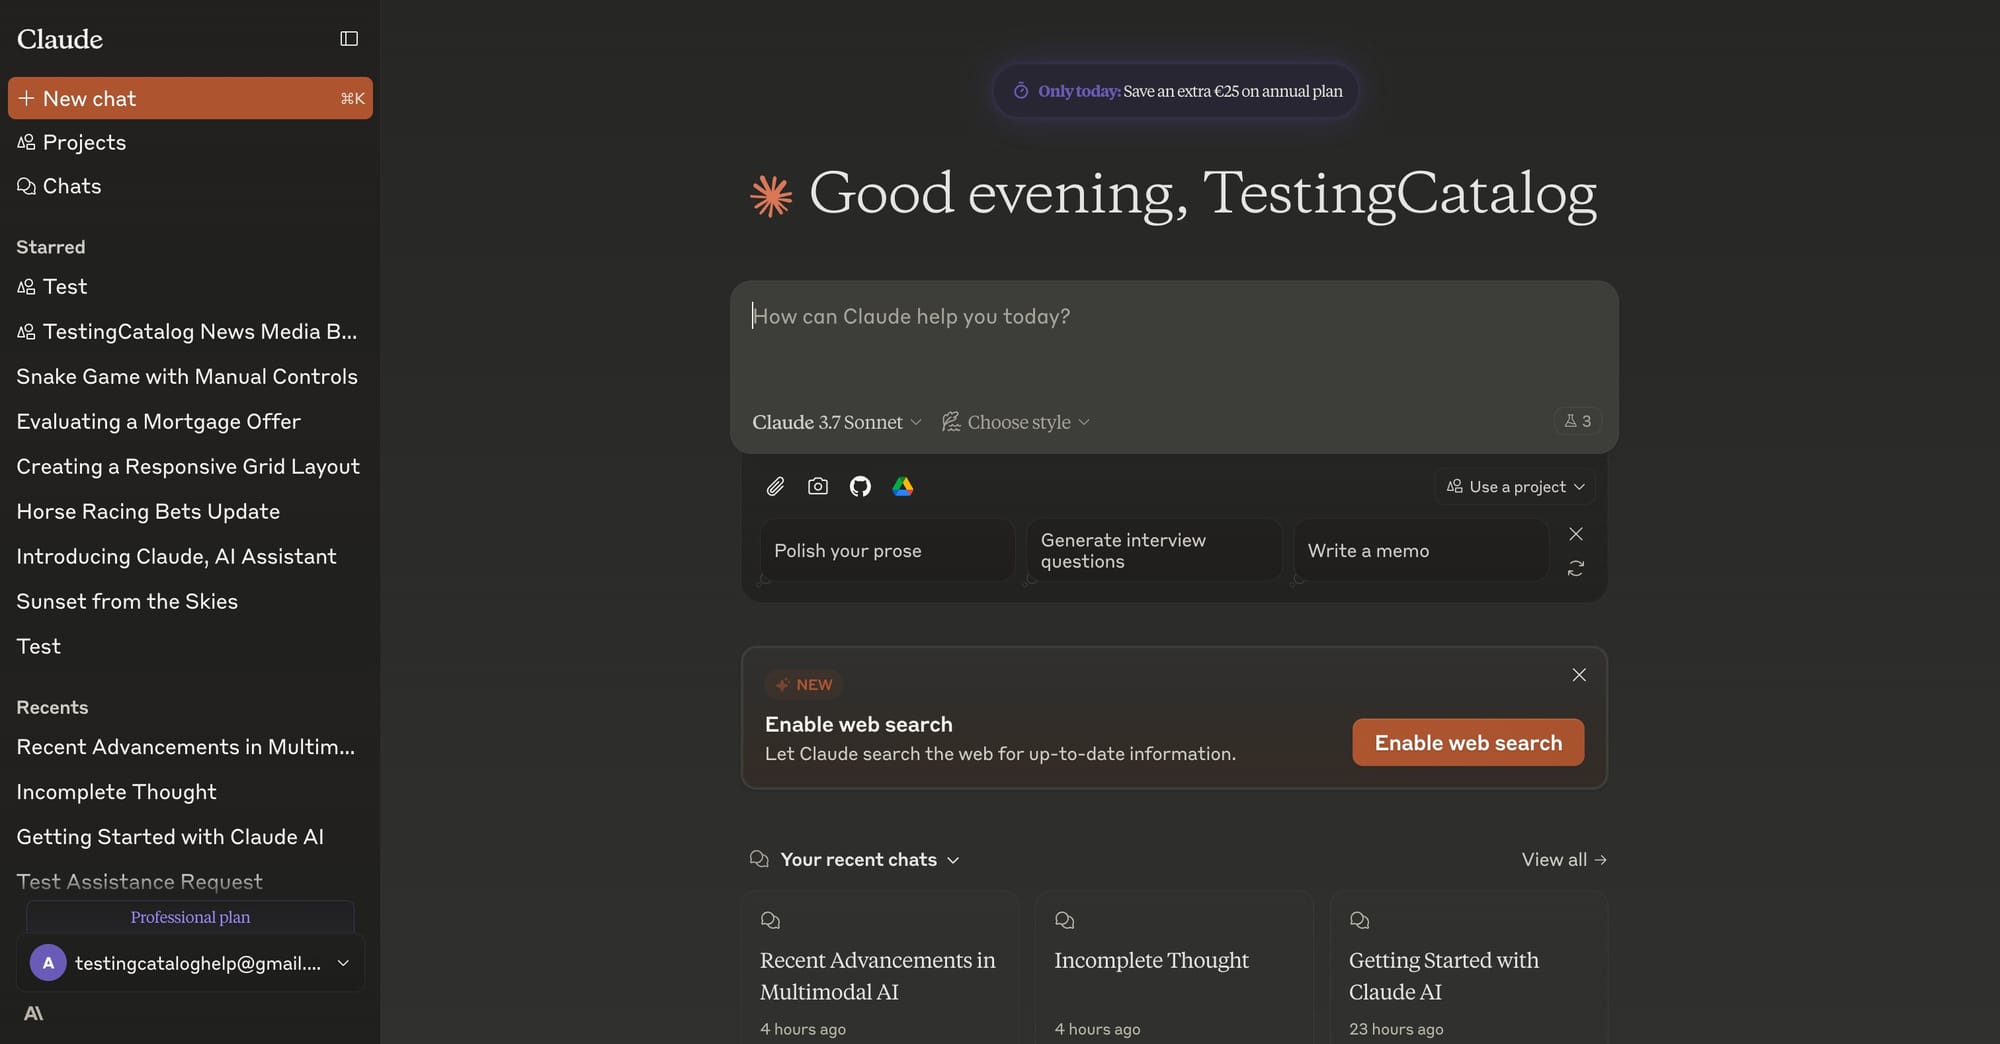Open Recent Advancements in Multimodal AI card

tap(880, 968)
